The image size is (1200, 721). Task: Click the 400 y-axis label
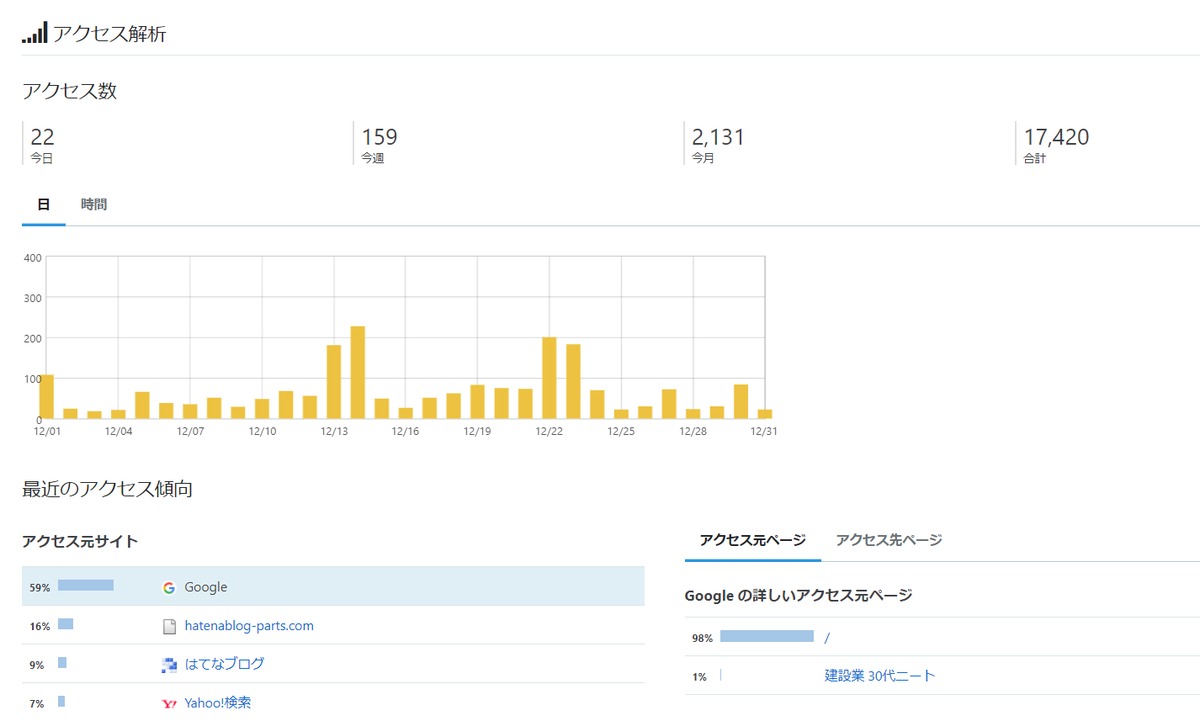tap(32, 258)
